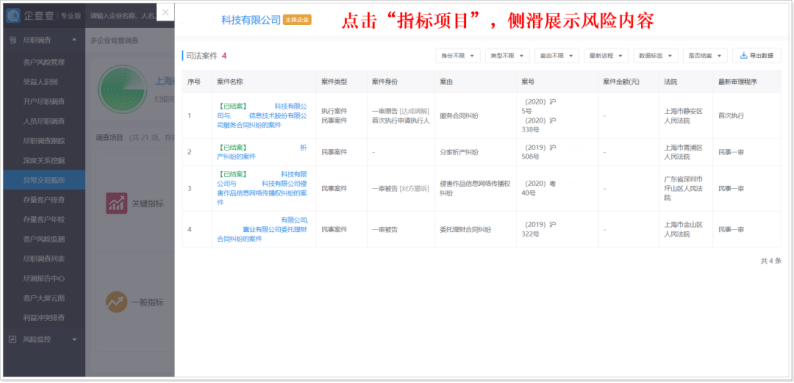The image size is (794, 383).
Task: Open case 4 委托理财合同纠纷的案件 link
Action: click(262, 229)
